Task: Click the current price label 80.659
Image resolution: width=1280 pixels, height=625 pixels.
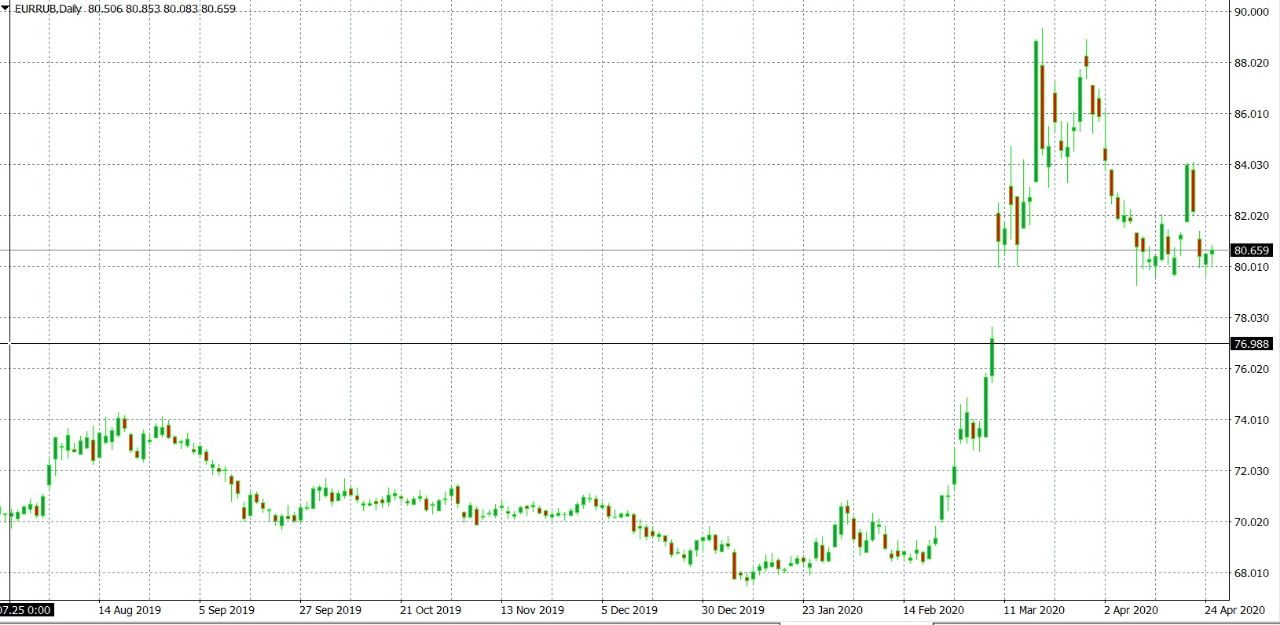Action: 1252,250
